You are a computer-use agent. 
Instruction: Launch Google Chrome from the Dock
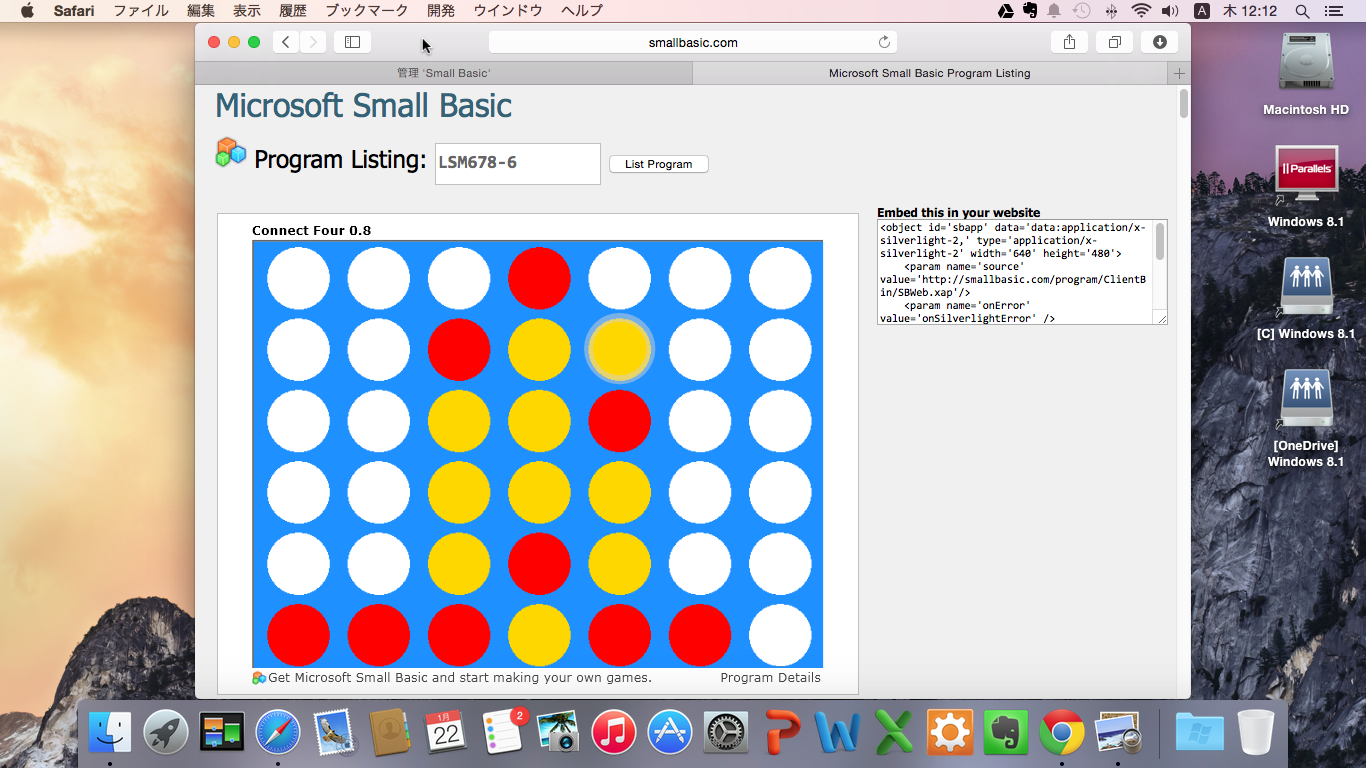[1062, 733]
